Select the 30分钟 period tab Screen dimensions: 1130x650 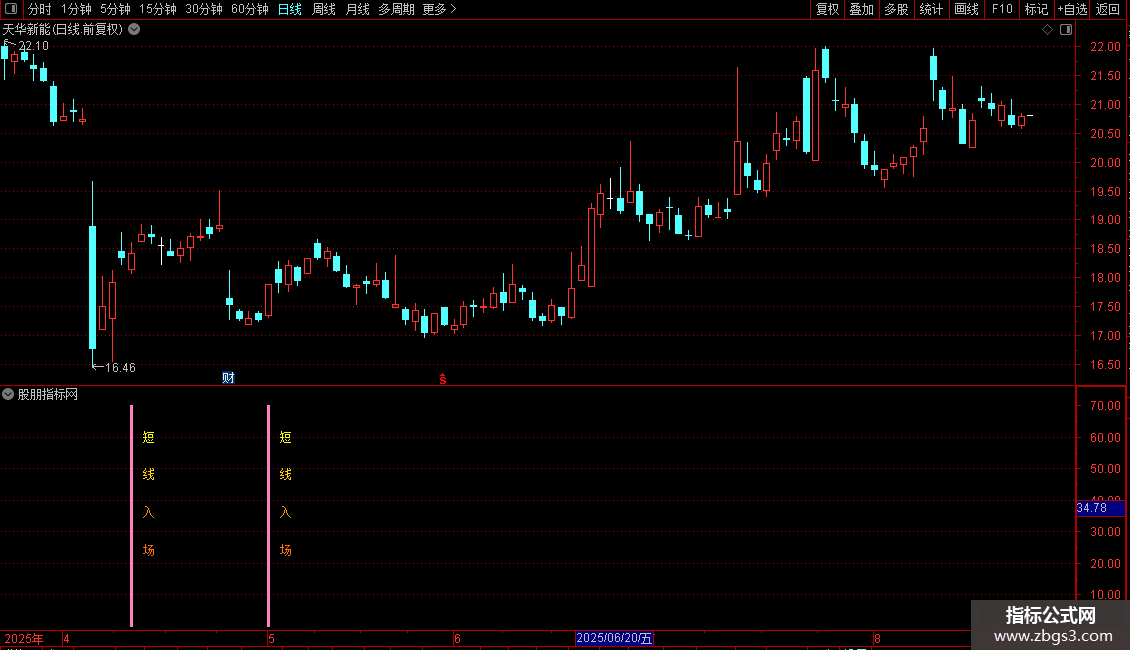pos(204,9)
